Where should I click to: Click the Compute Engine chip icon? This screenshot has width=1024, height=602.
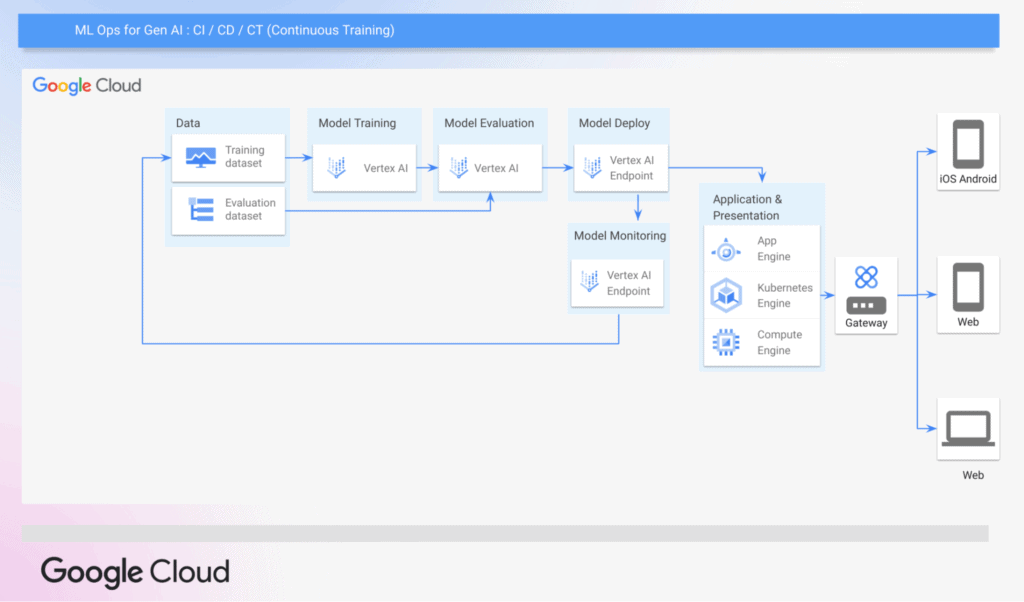click(726, 342)
